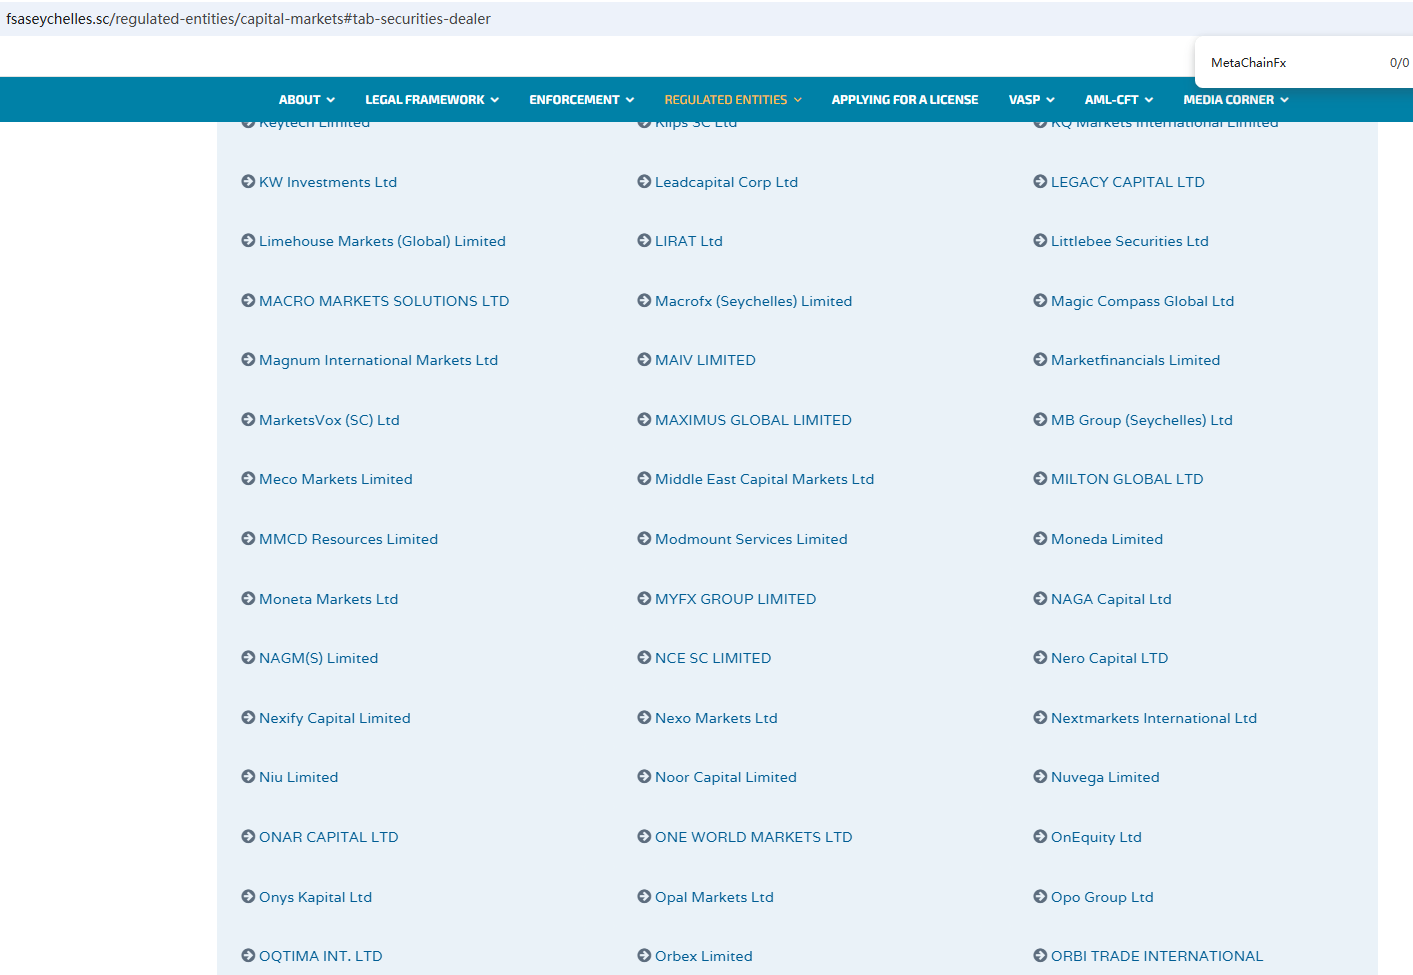Open the Nextmarkets International Ltd link
1413x975 pixels.
click(x=1153, y=718)
